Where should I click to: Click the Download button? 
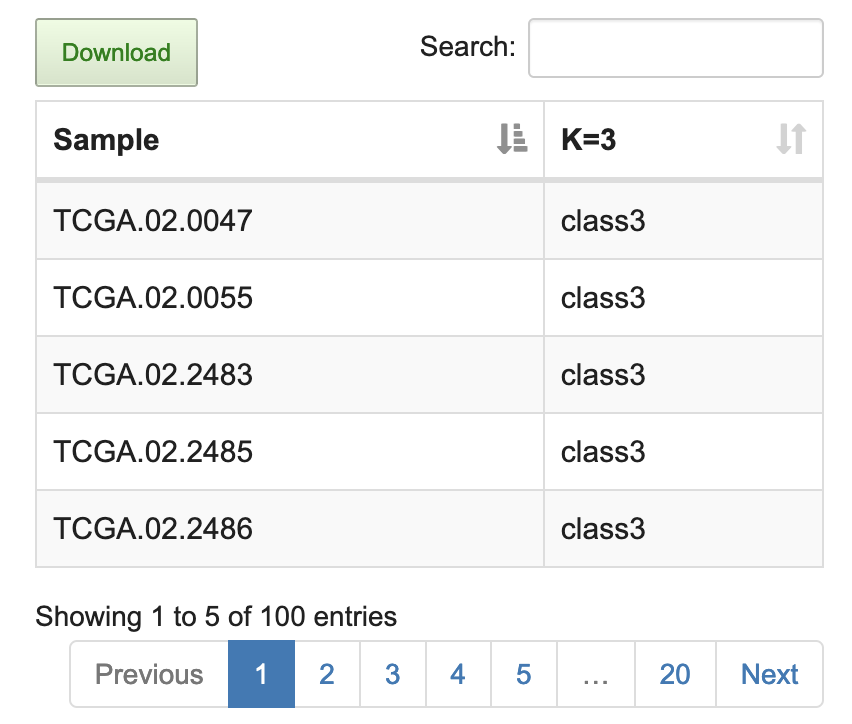(116, 53)
